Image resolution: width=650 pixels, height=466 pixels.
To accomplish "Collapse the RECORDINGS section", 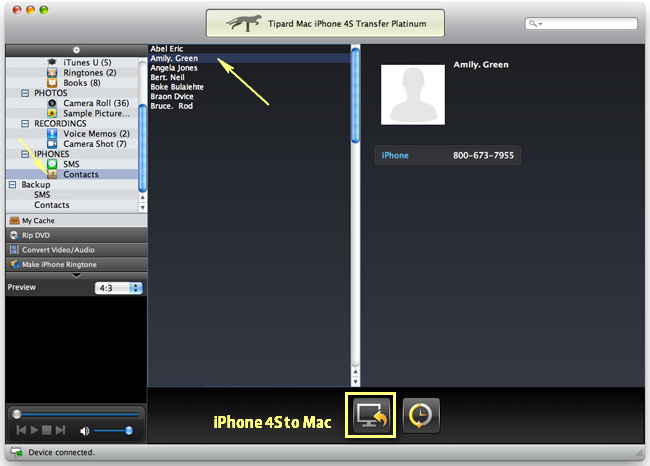I will click(25, 124).
